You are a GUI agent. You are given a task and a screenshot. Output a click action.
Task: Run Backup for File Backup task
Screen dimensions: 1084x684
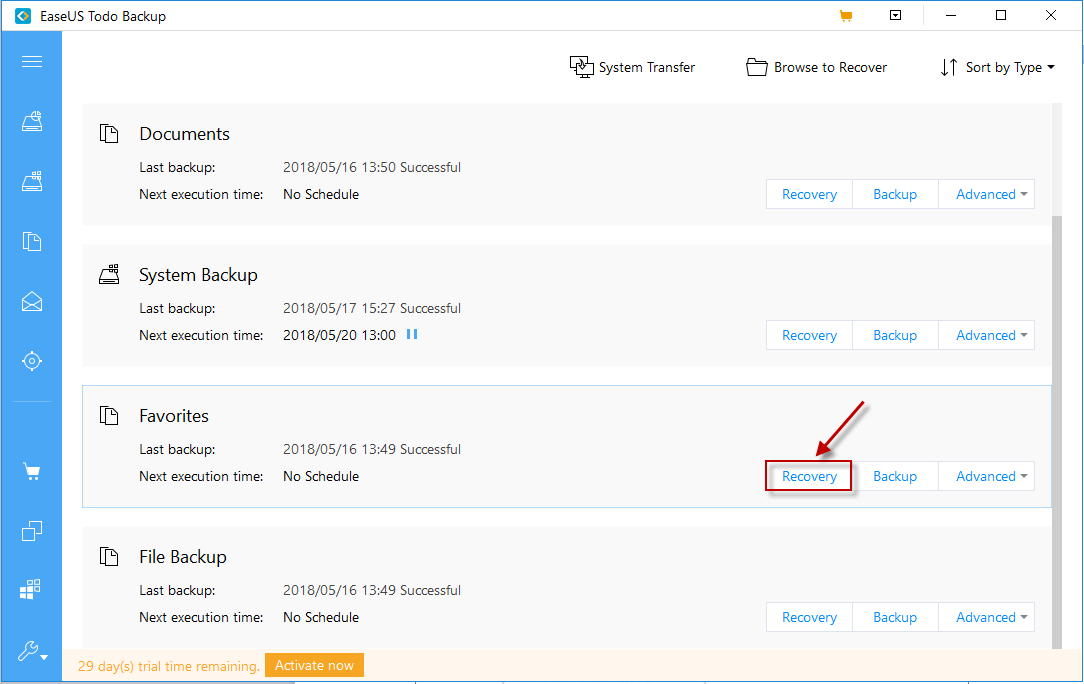[895, 618]
